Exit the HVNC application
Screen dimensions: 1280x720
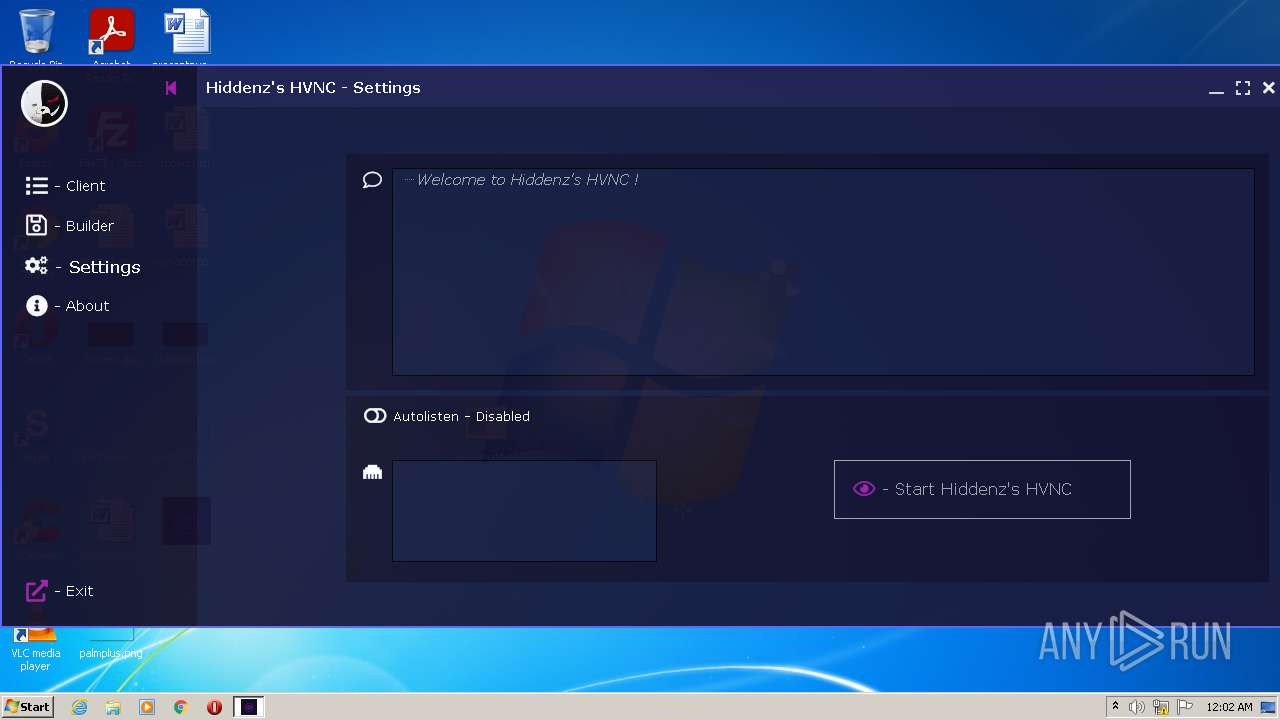59,591
